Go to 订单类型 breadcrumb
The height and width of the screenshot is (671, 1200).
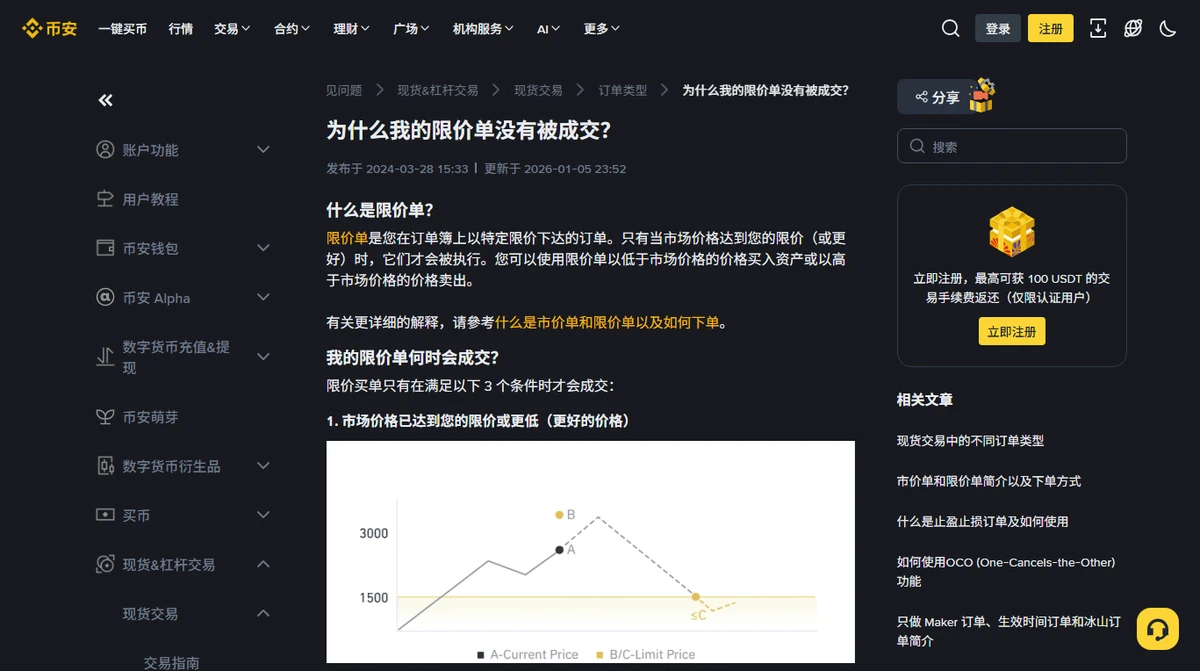click(623, 90)
